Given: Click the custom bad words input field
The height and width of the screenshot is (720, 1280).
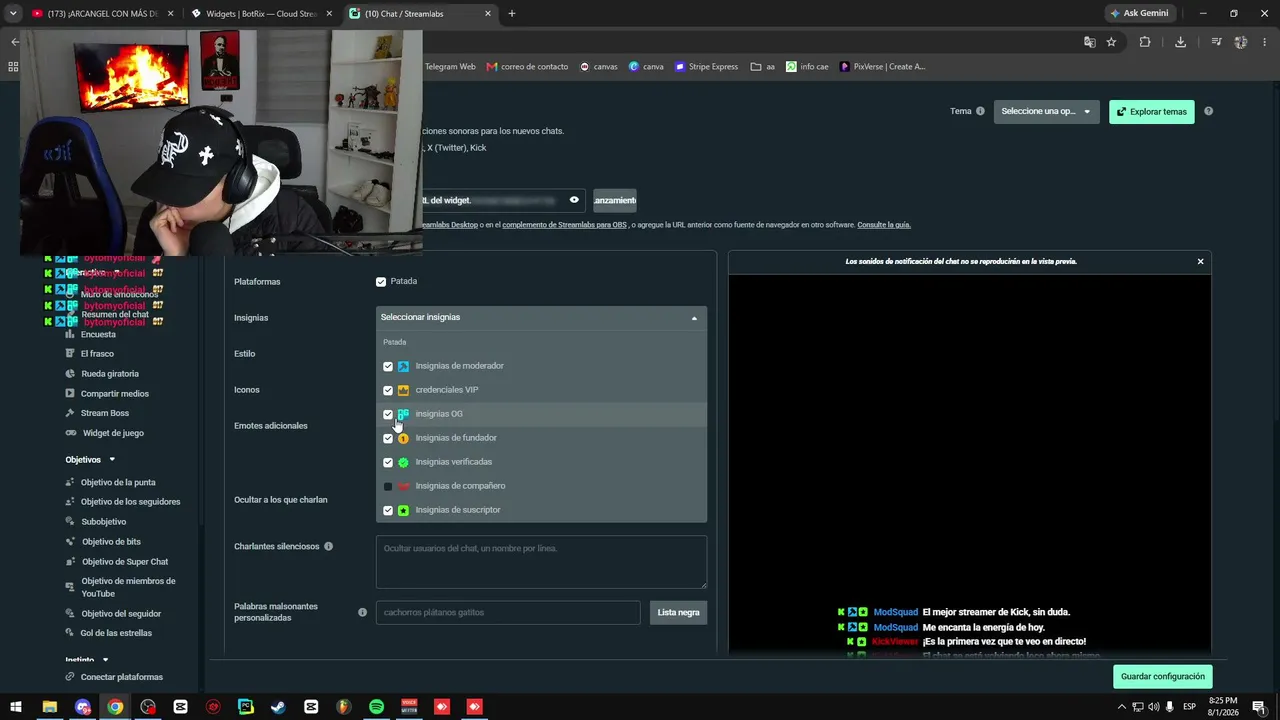Looking at the screenshot, I should click(x=508, y=612).
